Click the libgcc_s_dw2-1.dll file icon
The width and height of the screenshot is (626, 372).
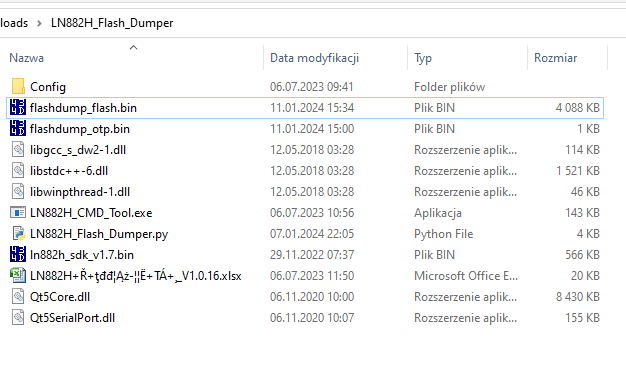pos(18,150)
